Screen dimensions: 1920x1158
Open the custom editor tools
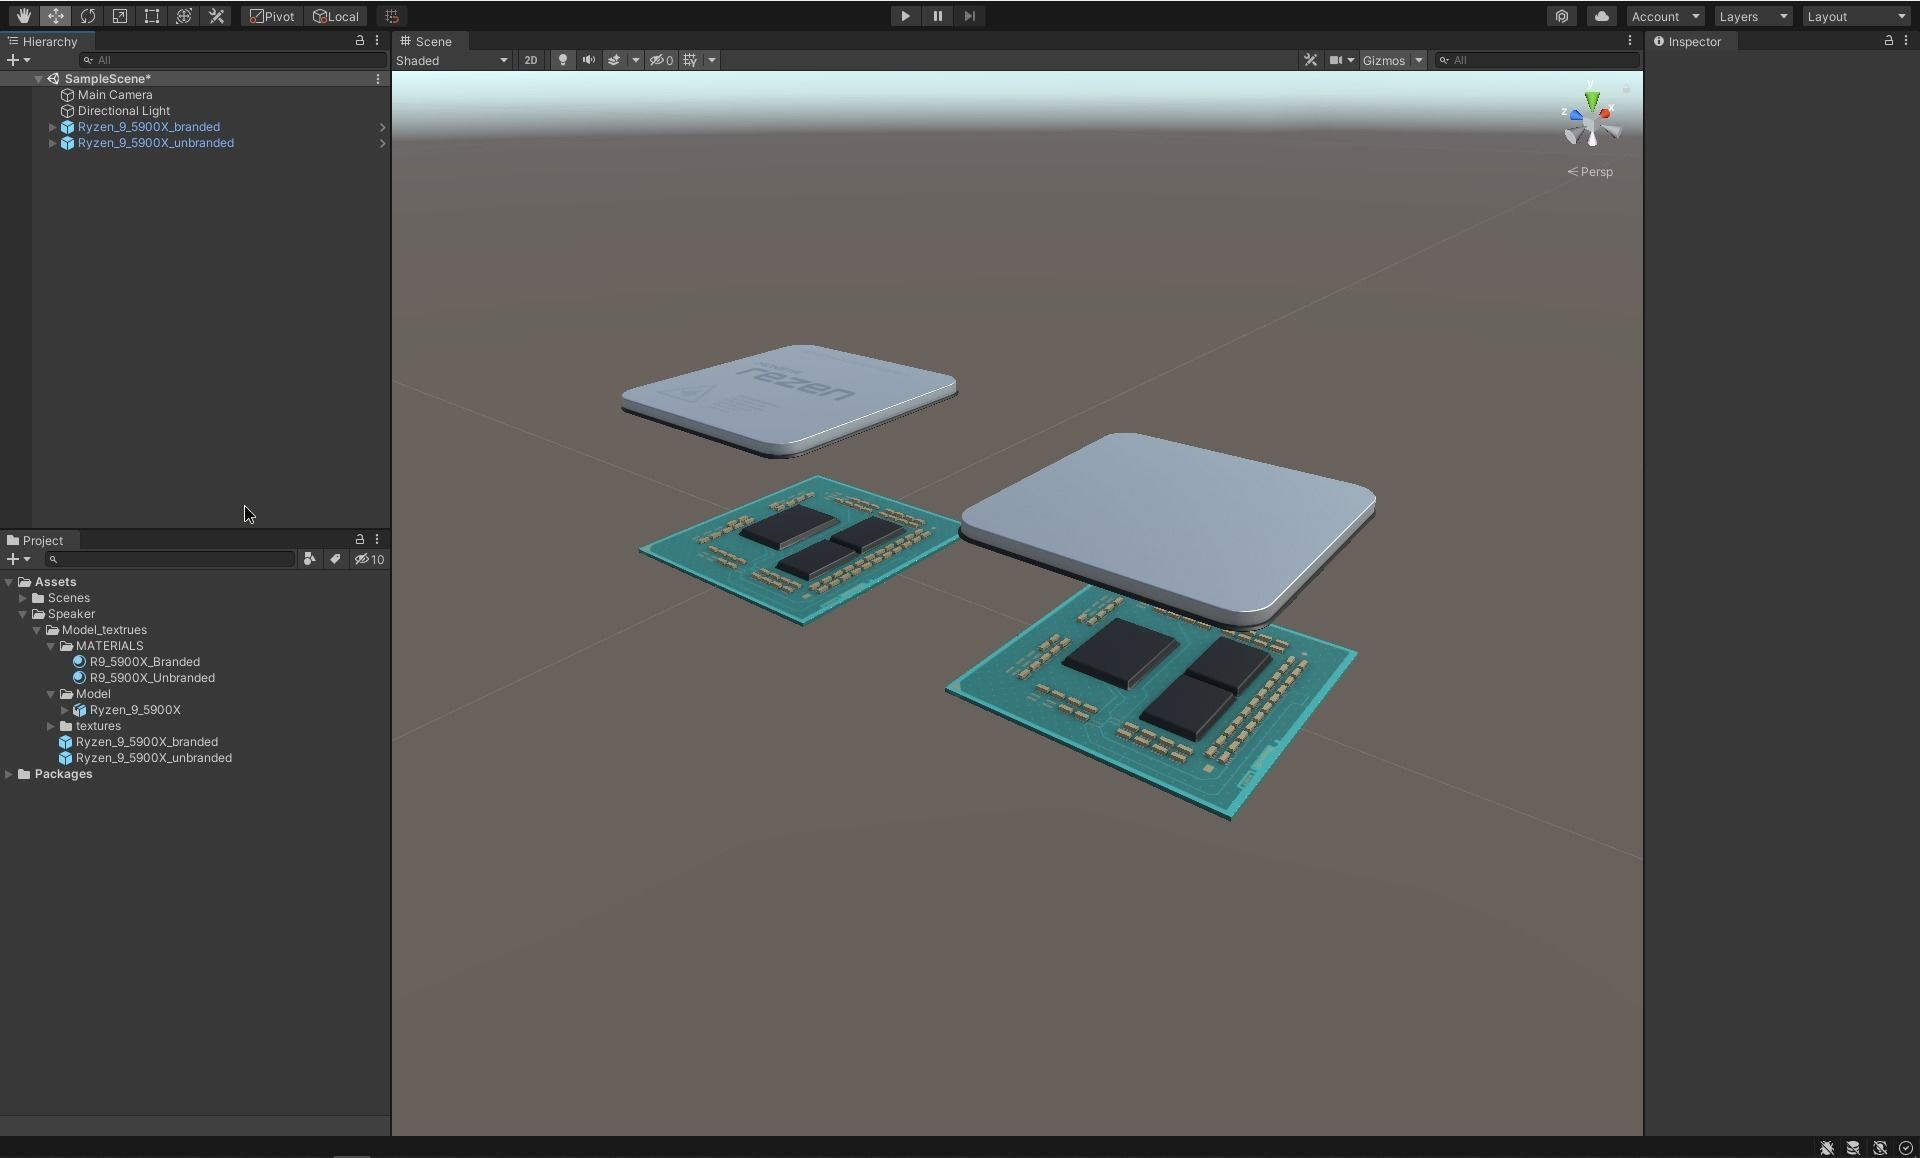click(x=216, y=16)
